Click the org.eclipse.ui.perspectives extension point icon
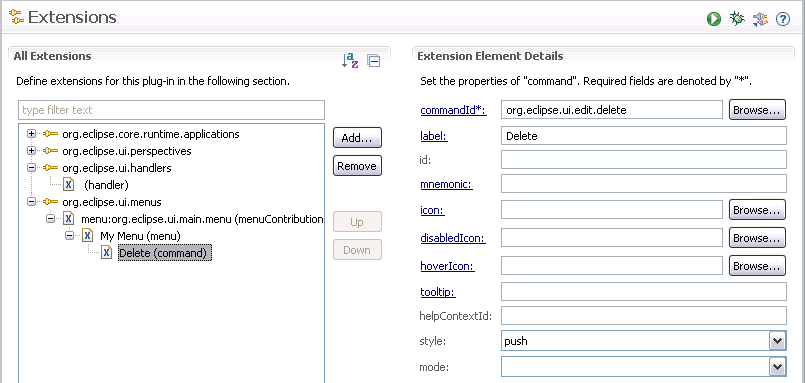Image resolution: width=805 pixels, height=383 pixels. (x=50, y=151)
